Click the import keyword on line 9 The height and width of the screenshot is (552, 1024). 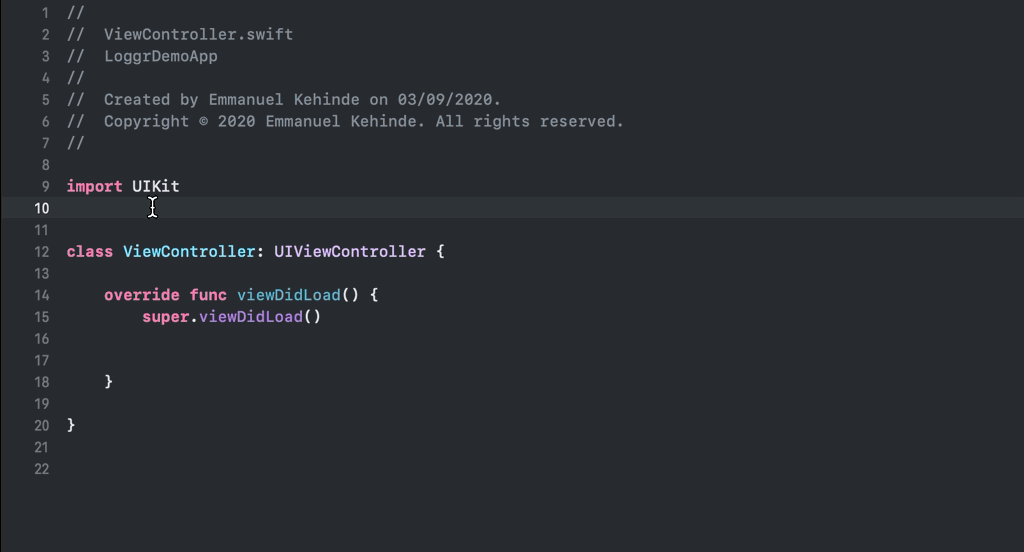pos(94,187)
